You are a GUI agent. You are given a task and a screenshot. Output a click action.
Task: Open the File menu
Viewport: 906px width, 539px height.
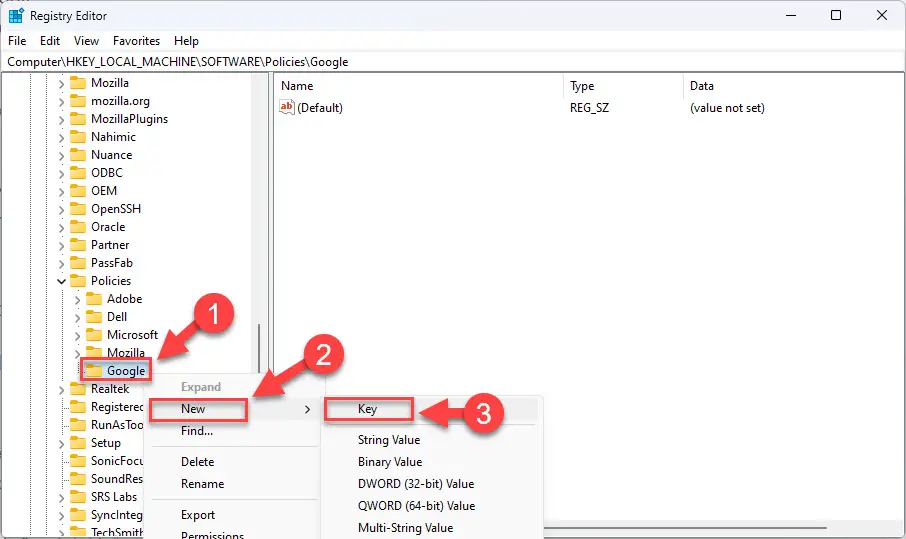coord(17,41)
